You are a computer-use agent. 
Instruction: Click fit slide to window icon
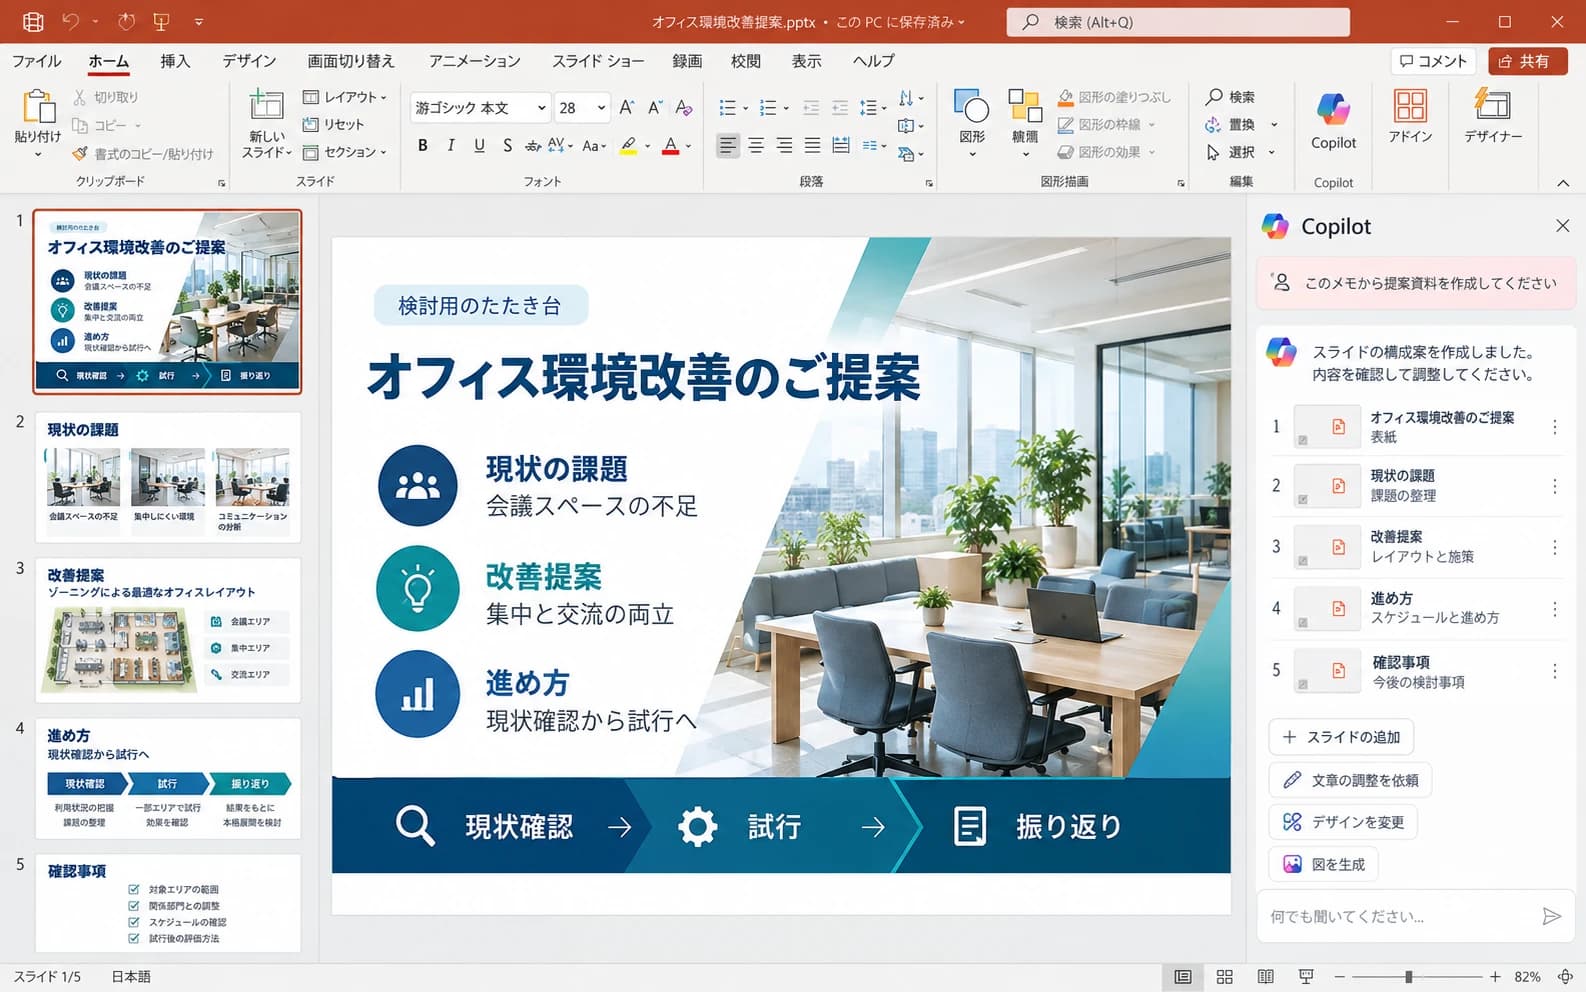click(1565, 977)
